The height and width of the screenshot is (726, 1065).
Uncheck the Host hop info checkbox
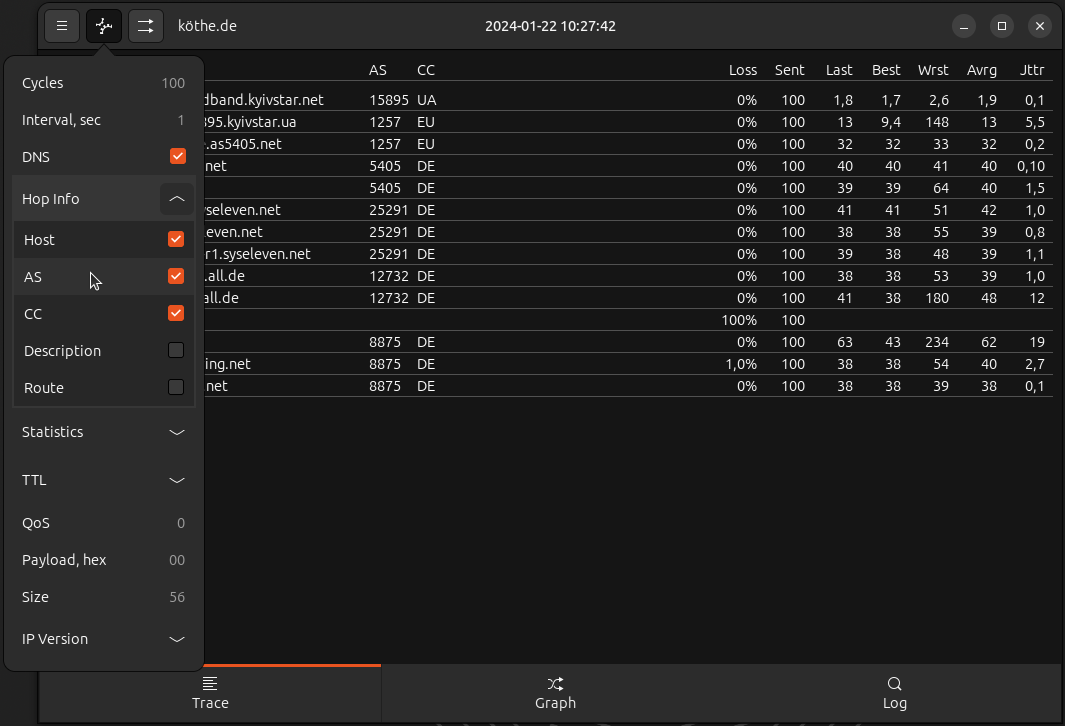(x=176, y=239)
